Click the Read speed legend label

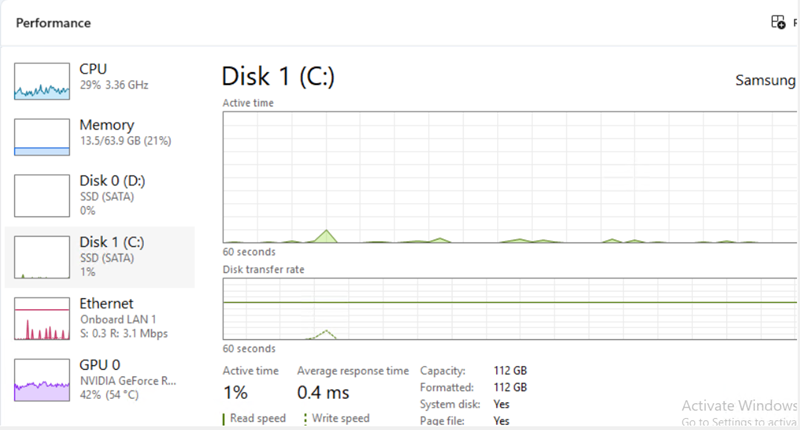point(257,418)
